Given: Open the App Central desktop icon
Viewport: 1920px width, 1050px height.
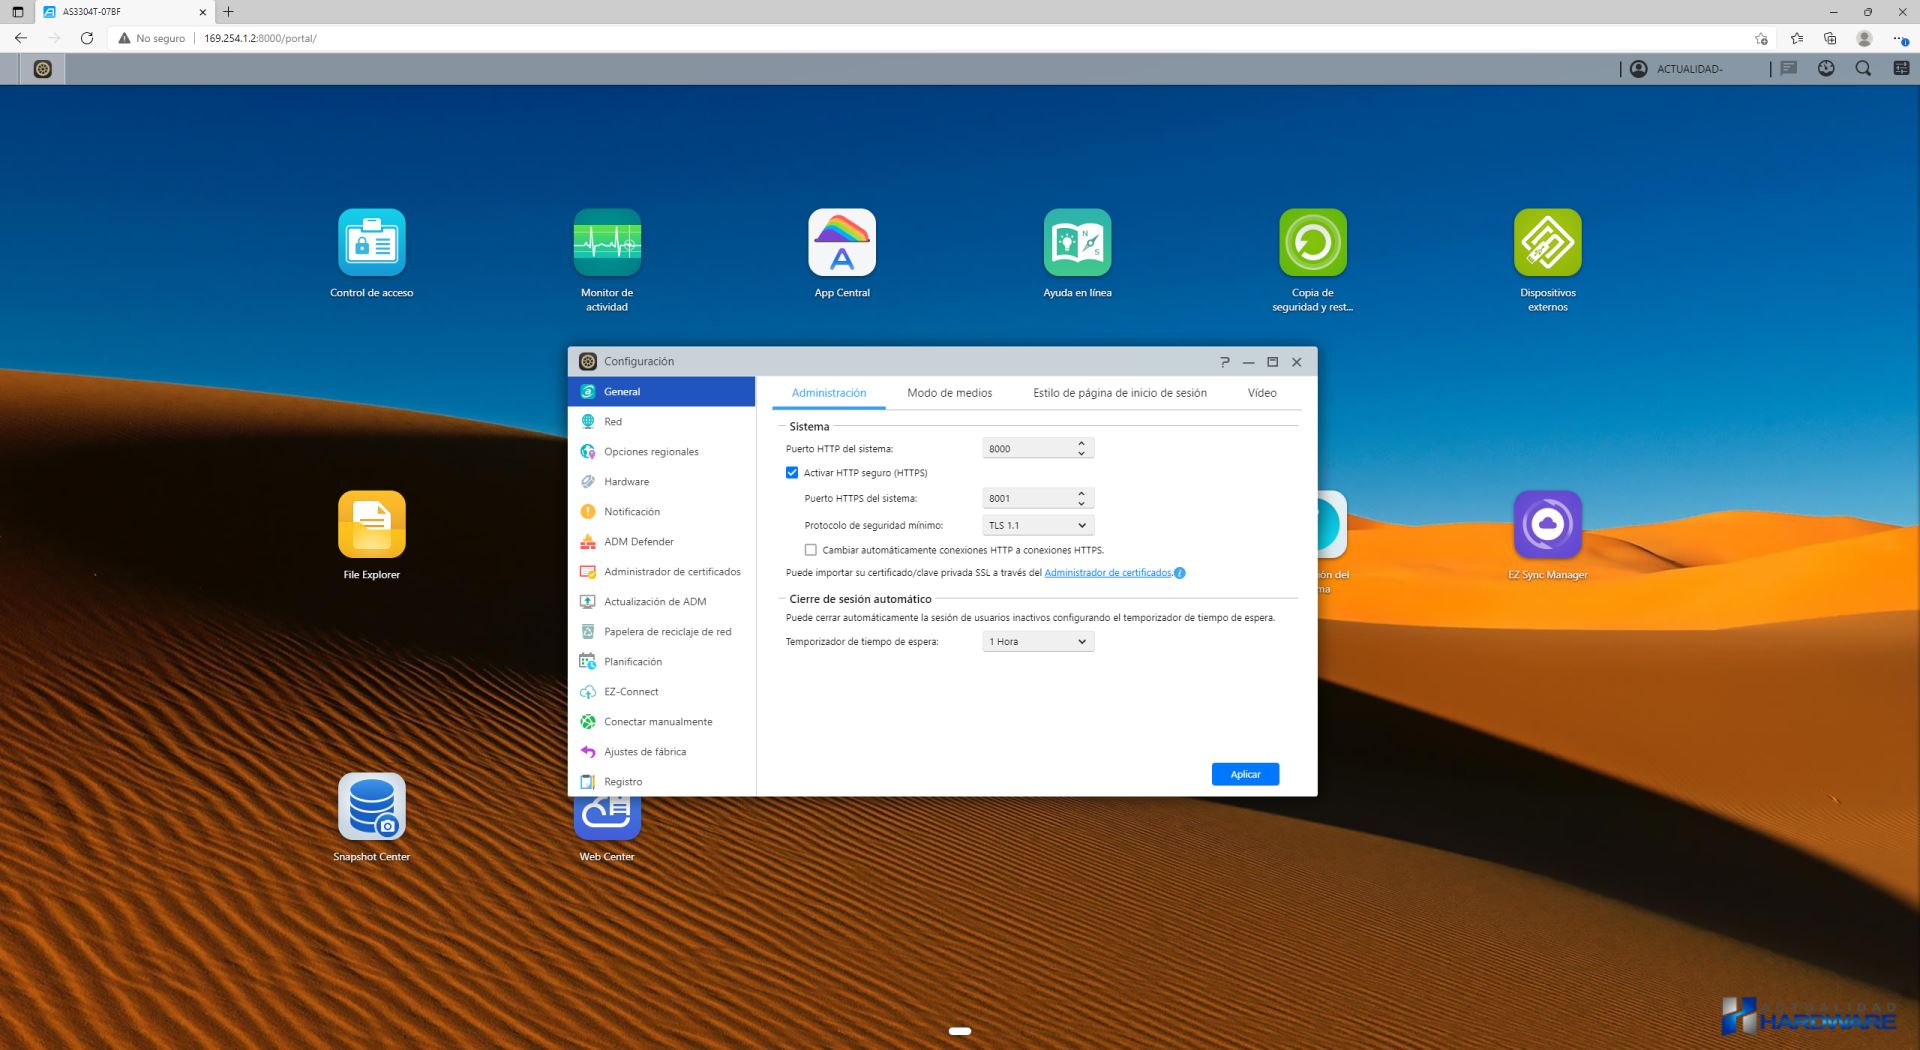Looking at the screenshot, I should pos(842,243).
